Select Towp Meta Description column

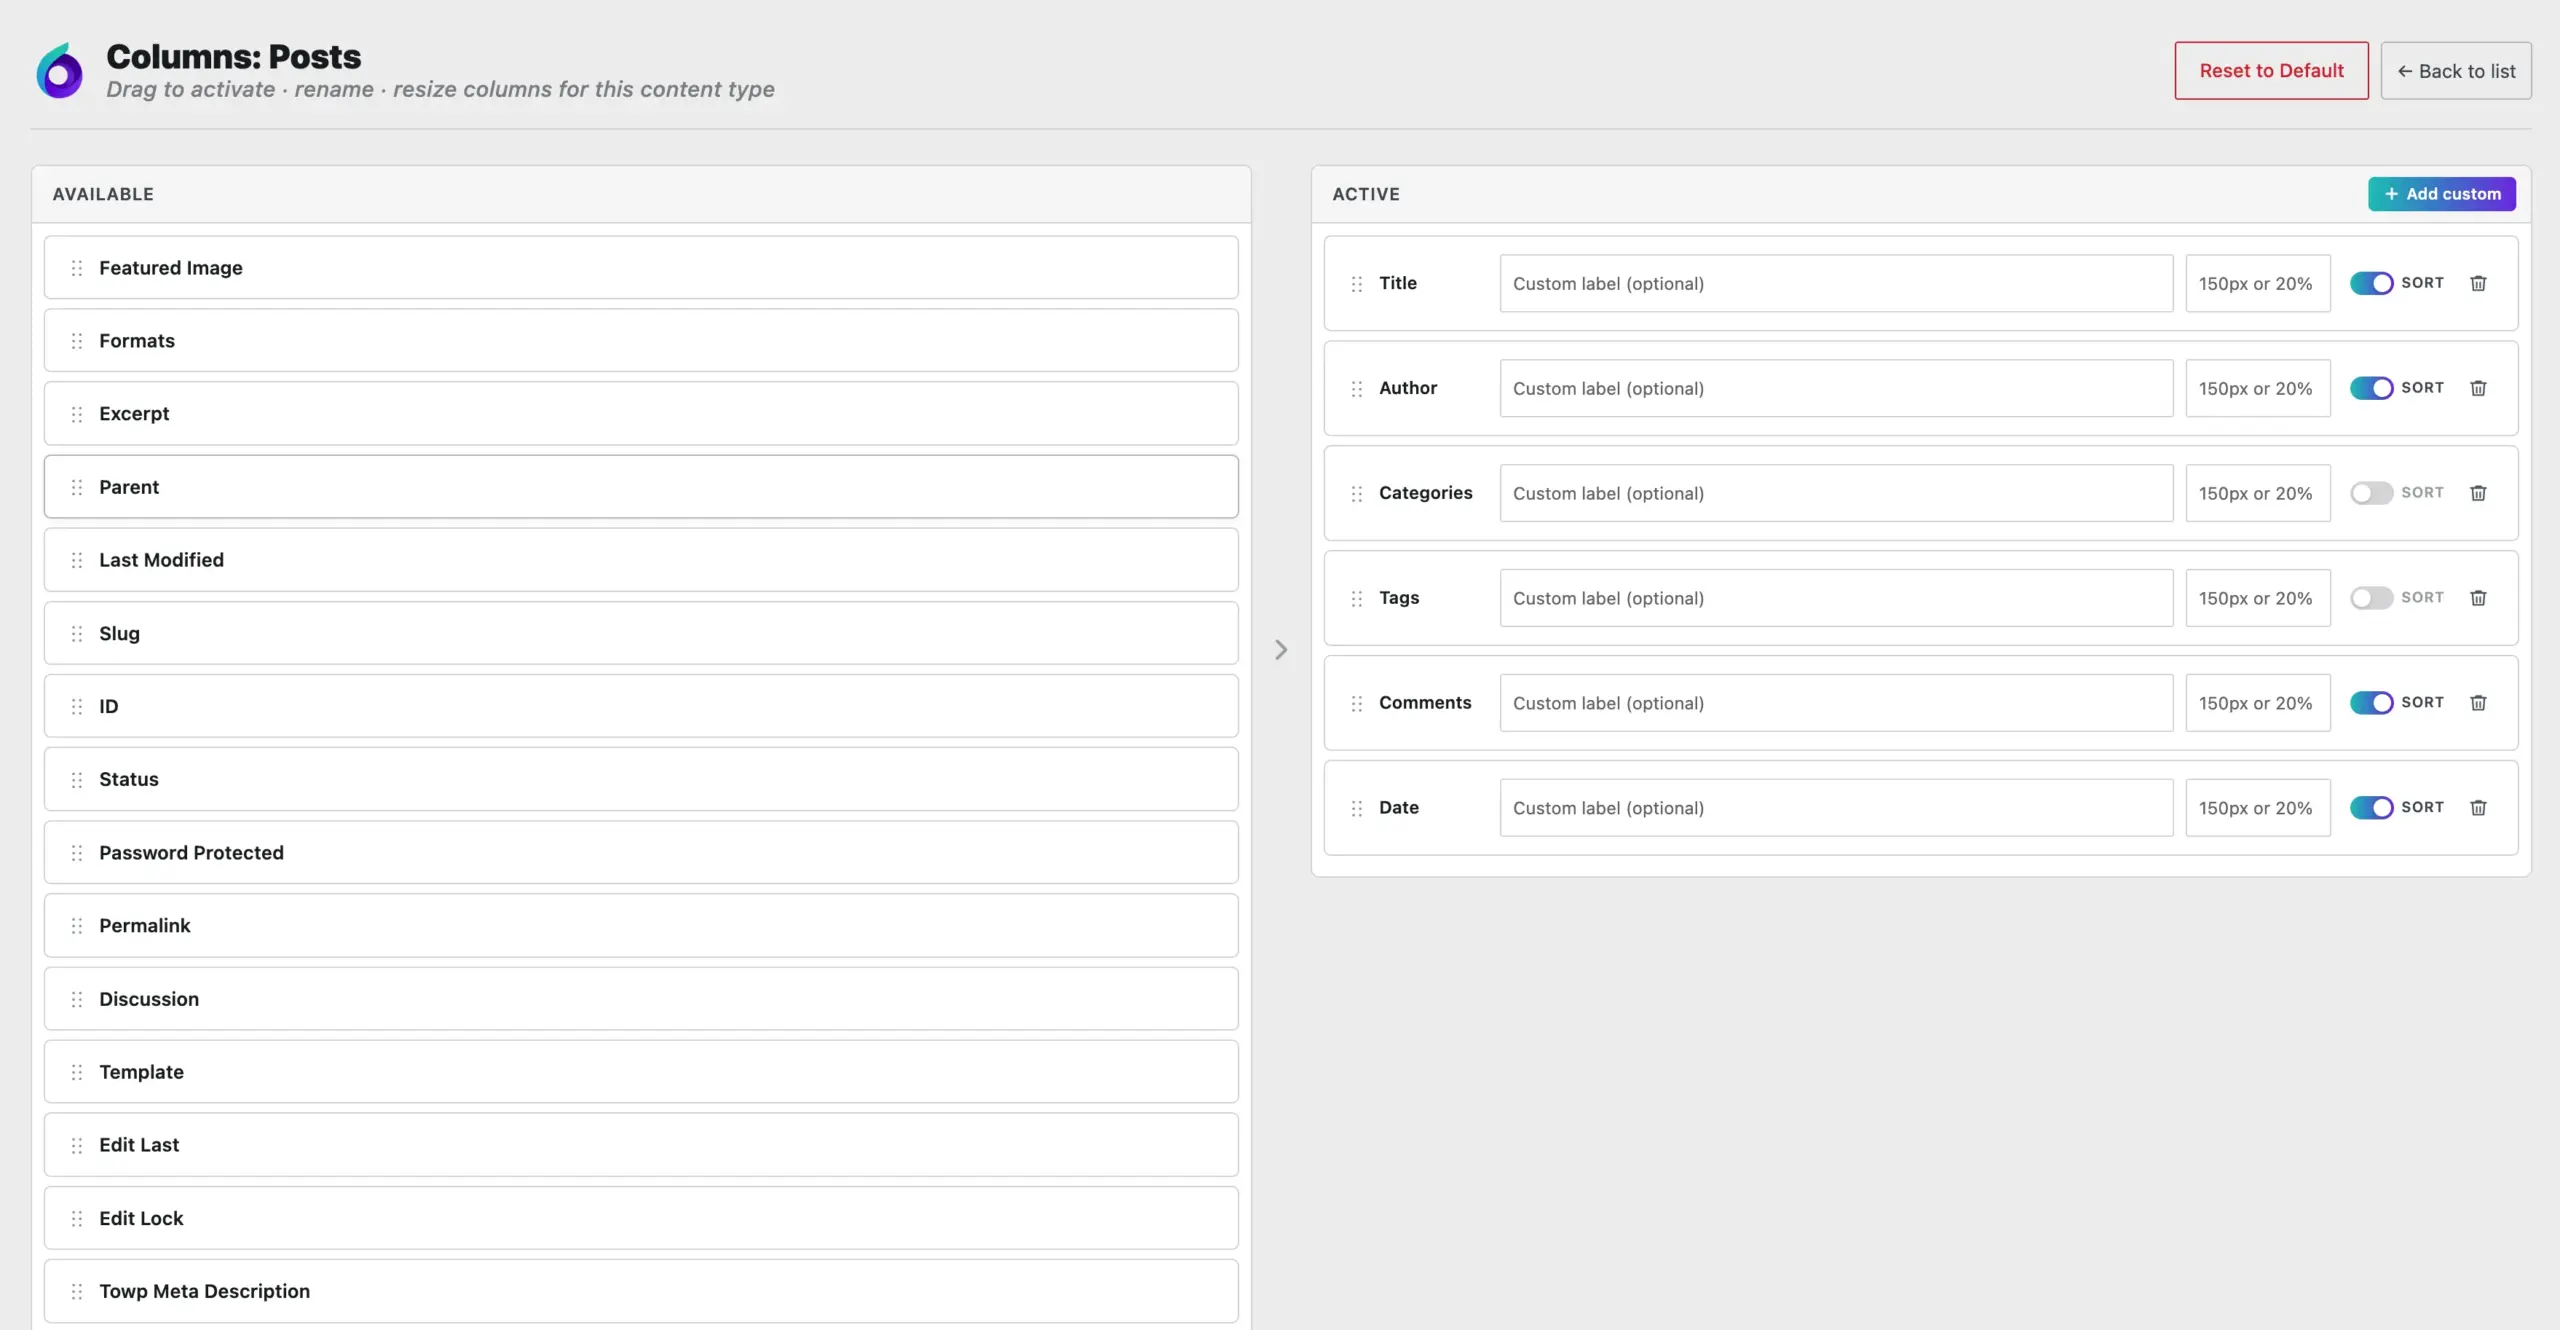point(641,1291)
